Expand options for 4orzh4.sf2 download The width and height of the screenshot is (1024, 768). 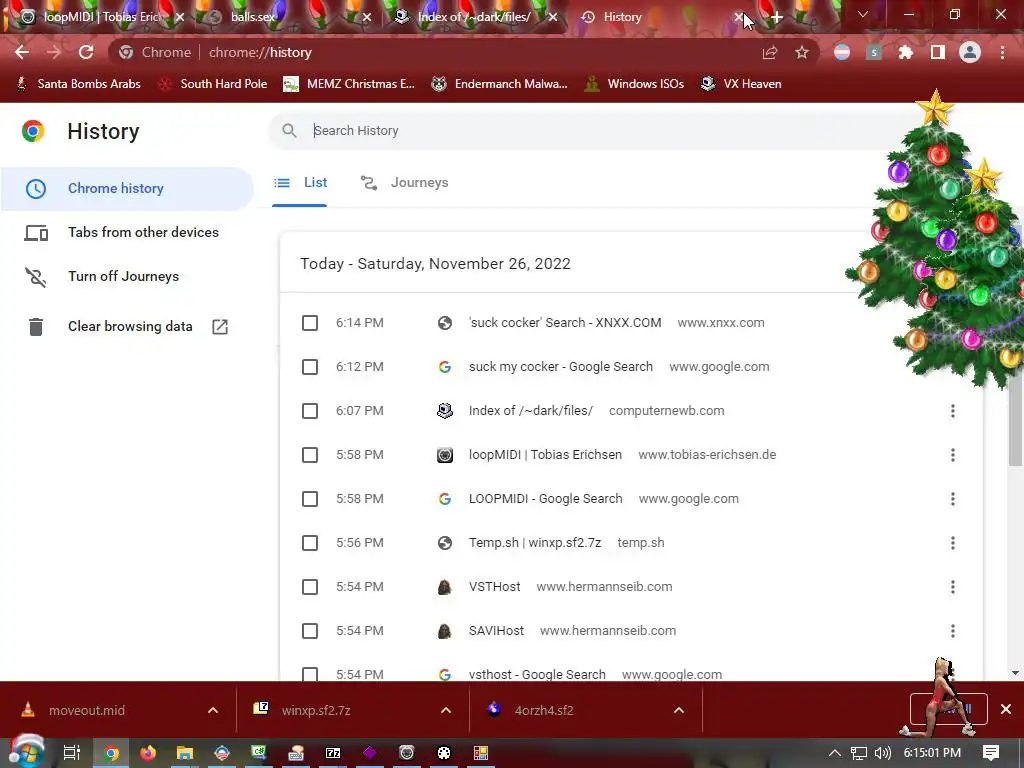pos(679,710)
